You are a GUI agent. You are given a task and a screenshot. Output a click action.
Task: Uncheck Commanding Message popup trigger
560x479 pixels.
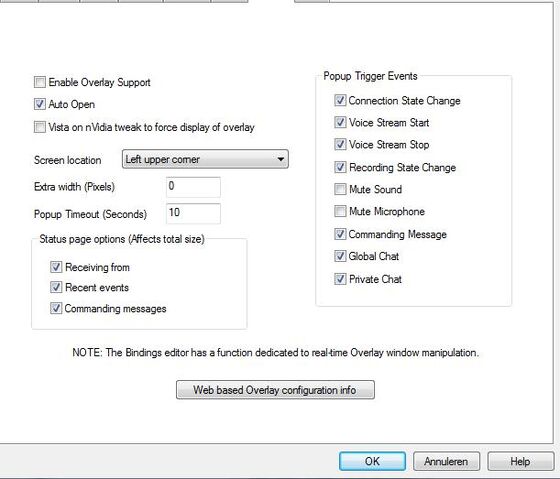click(340, 234)
